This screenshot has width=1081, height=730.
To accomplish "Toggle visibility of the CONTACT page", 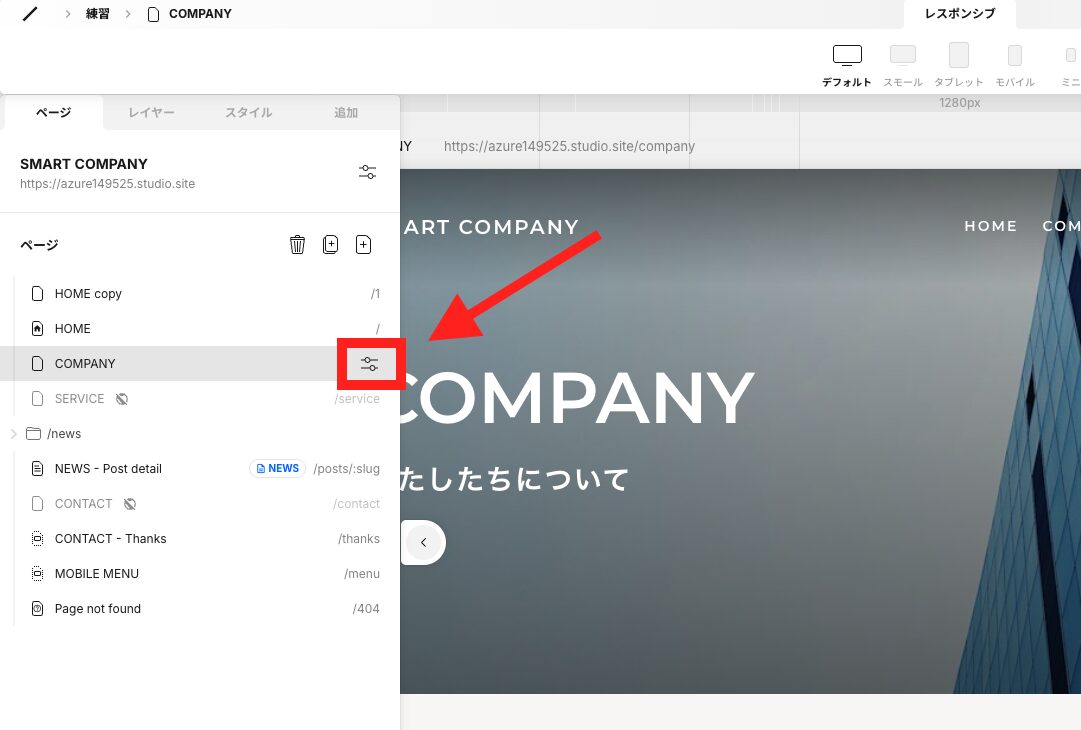I will point(129,503).
